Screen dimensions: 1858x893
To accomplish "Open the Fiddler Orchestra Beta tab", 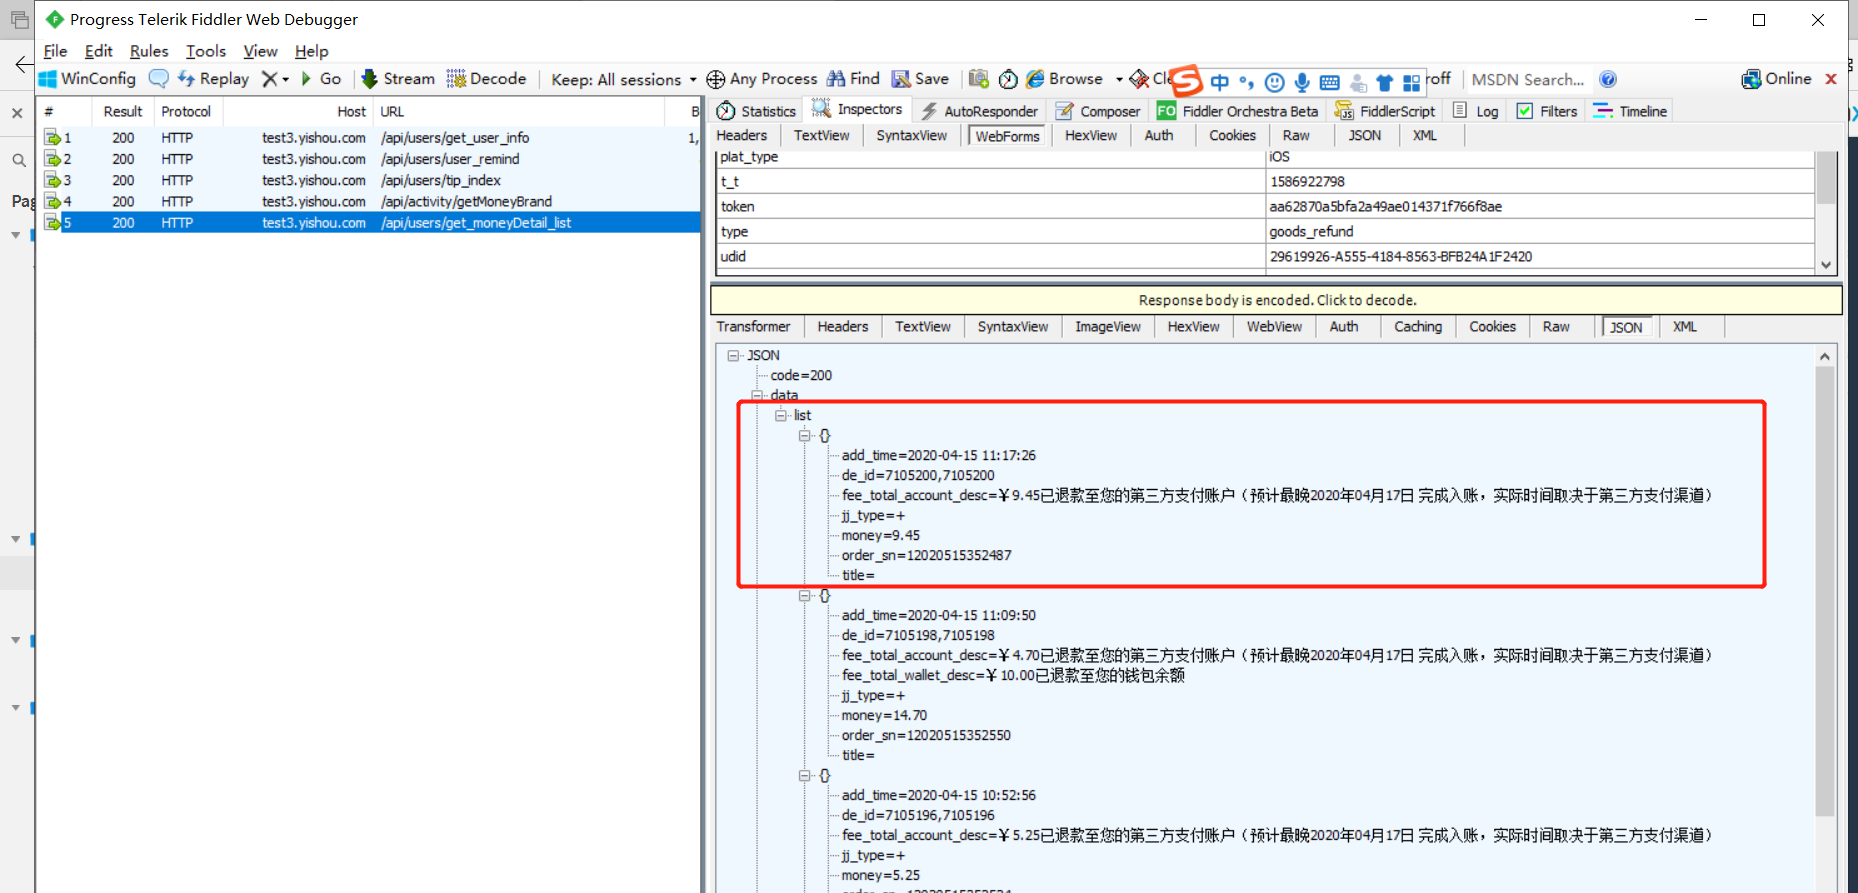I will (x=1238, y=111).
